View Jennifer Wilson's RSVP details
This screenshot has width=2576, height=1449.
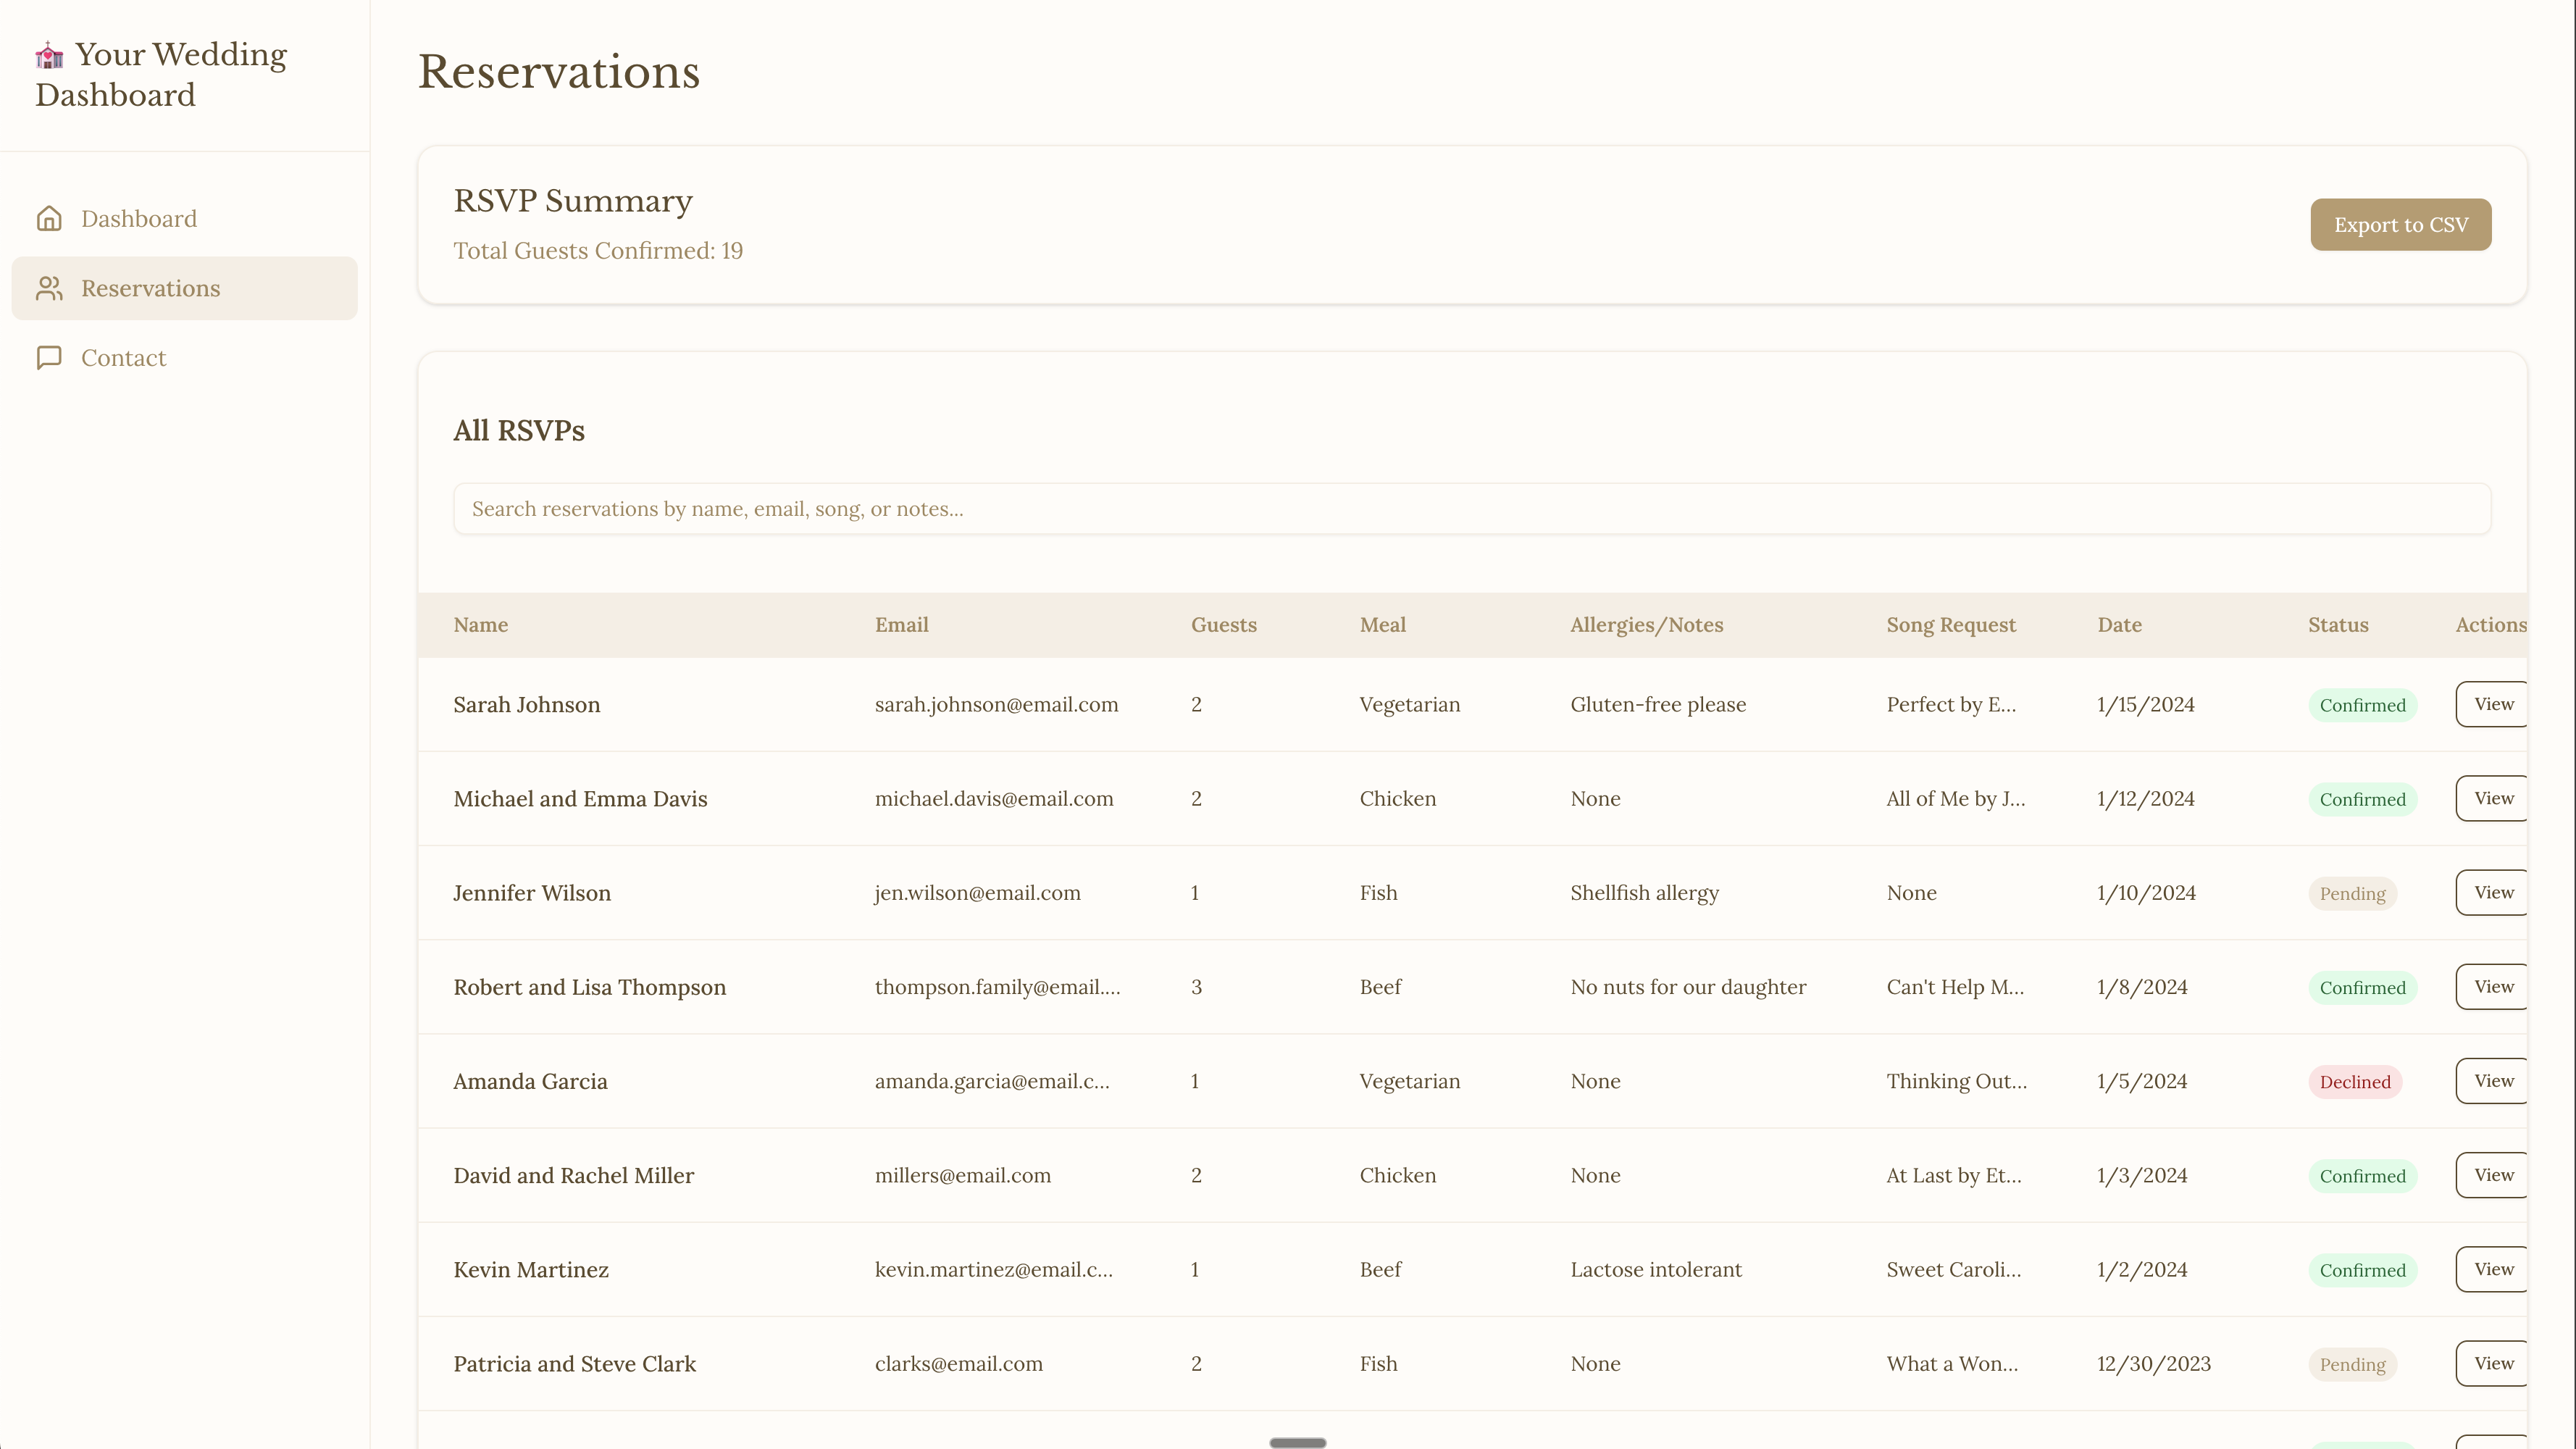pos(2493,892)
